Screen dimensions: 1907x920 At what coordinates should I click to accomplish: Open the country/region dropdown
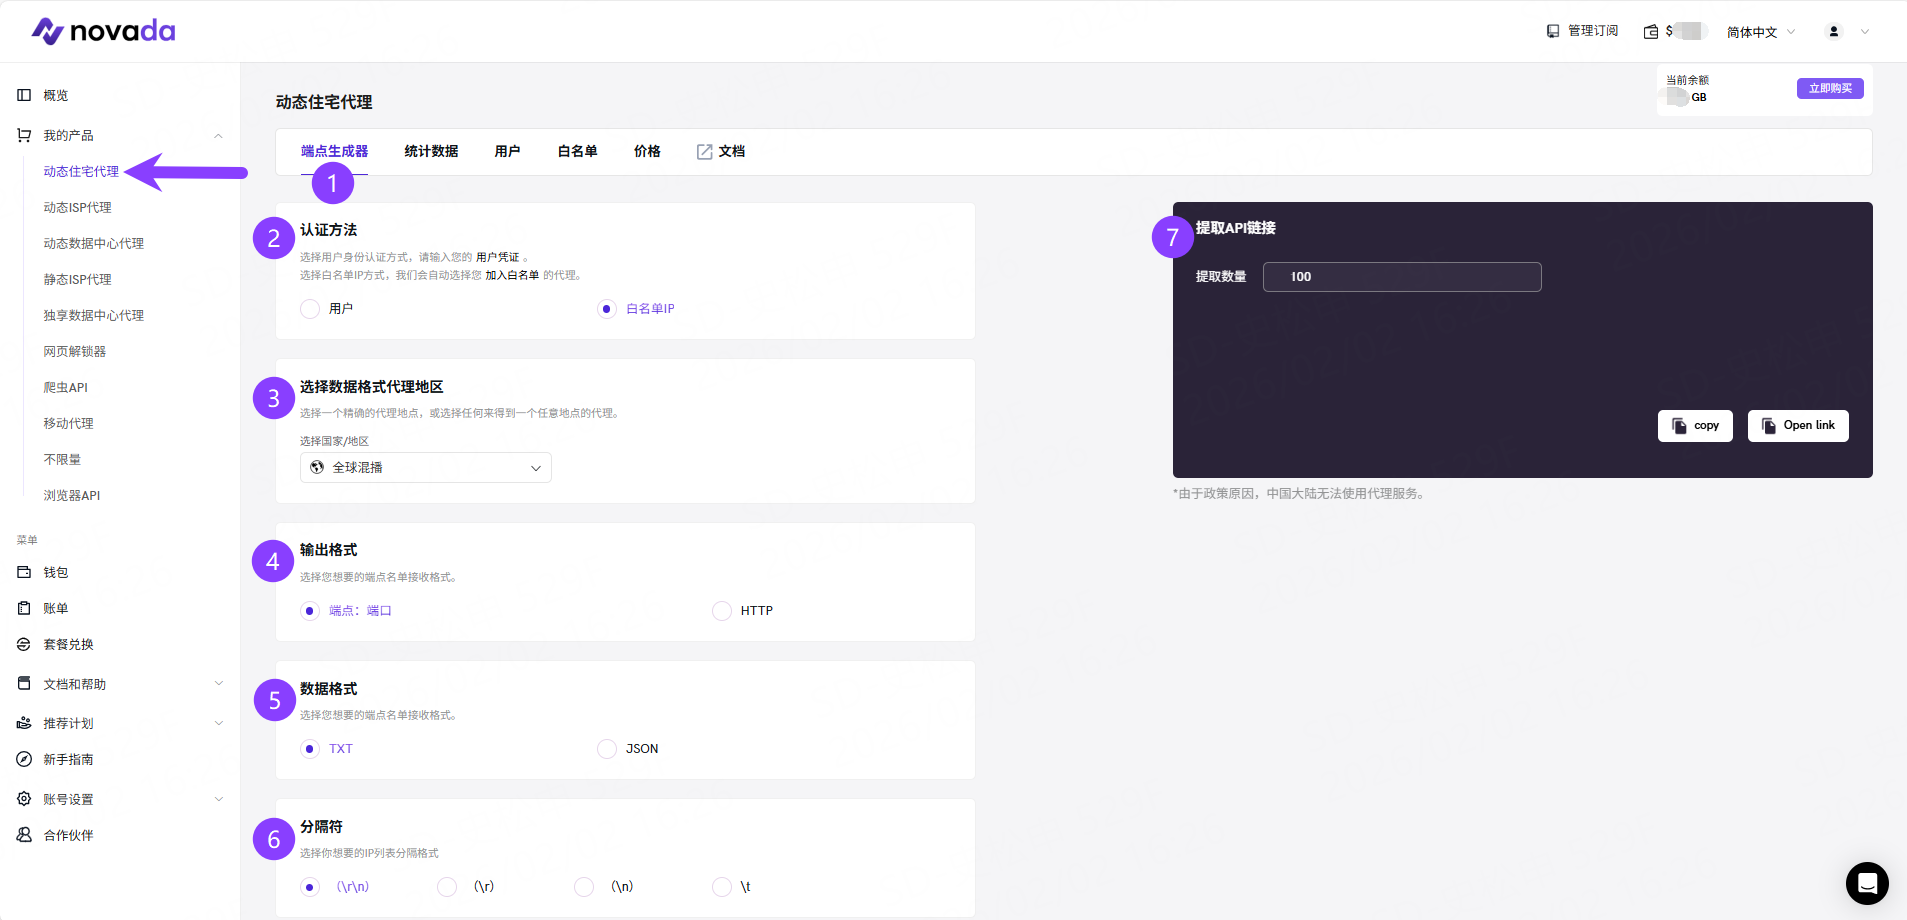[x=425, y=468]
